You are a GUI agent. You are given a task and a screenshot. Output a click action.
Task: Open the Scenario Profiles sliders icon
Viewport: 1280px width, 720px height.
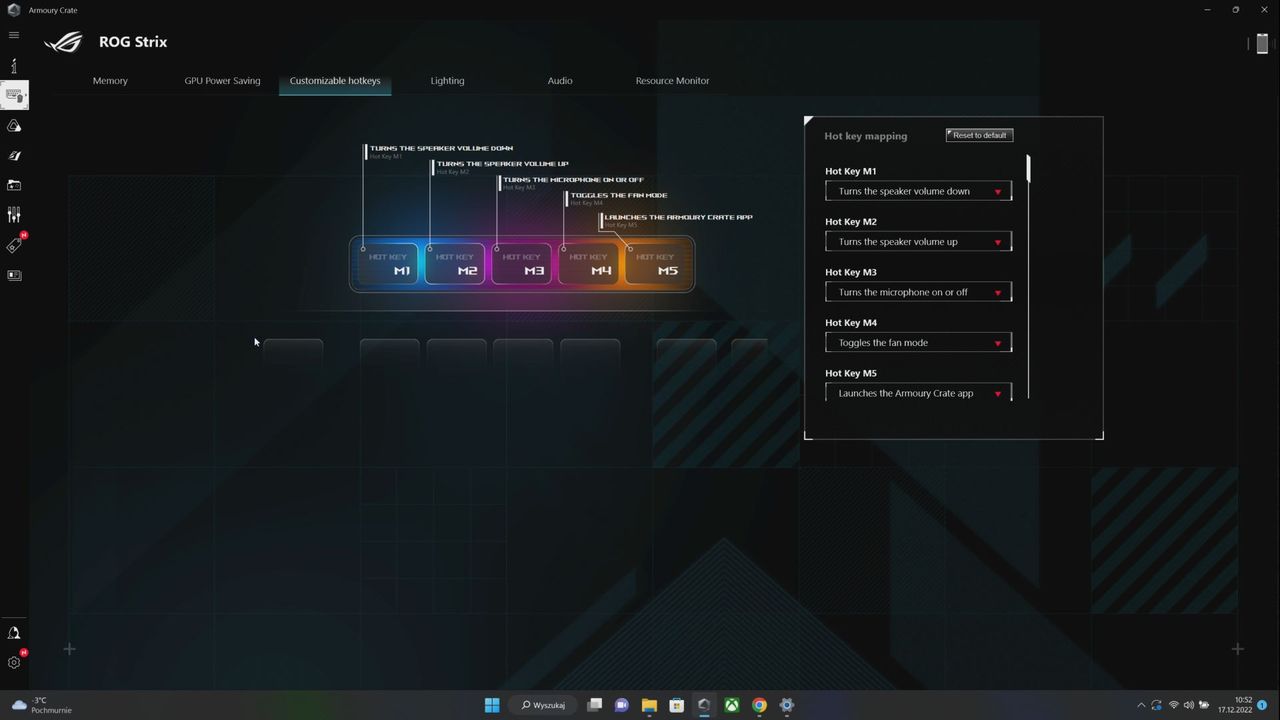[14, 215]
